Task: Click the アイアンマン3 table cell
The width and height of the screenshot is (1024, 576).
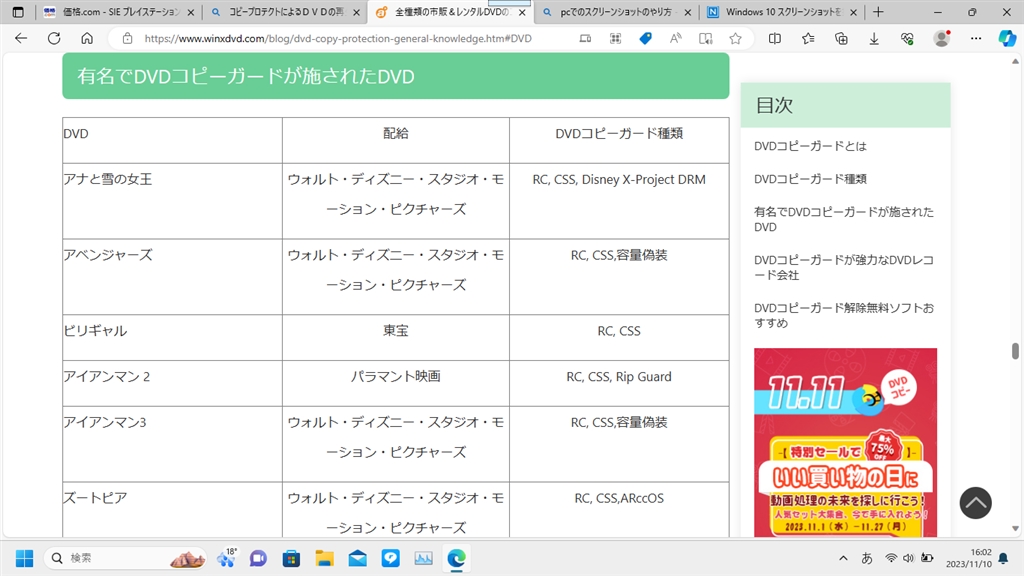Action: tap(172, 444)
